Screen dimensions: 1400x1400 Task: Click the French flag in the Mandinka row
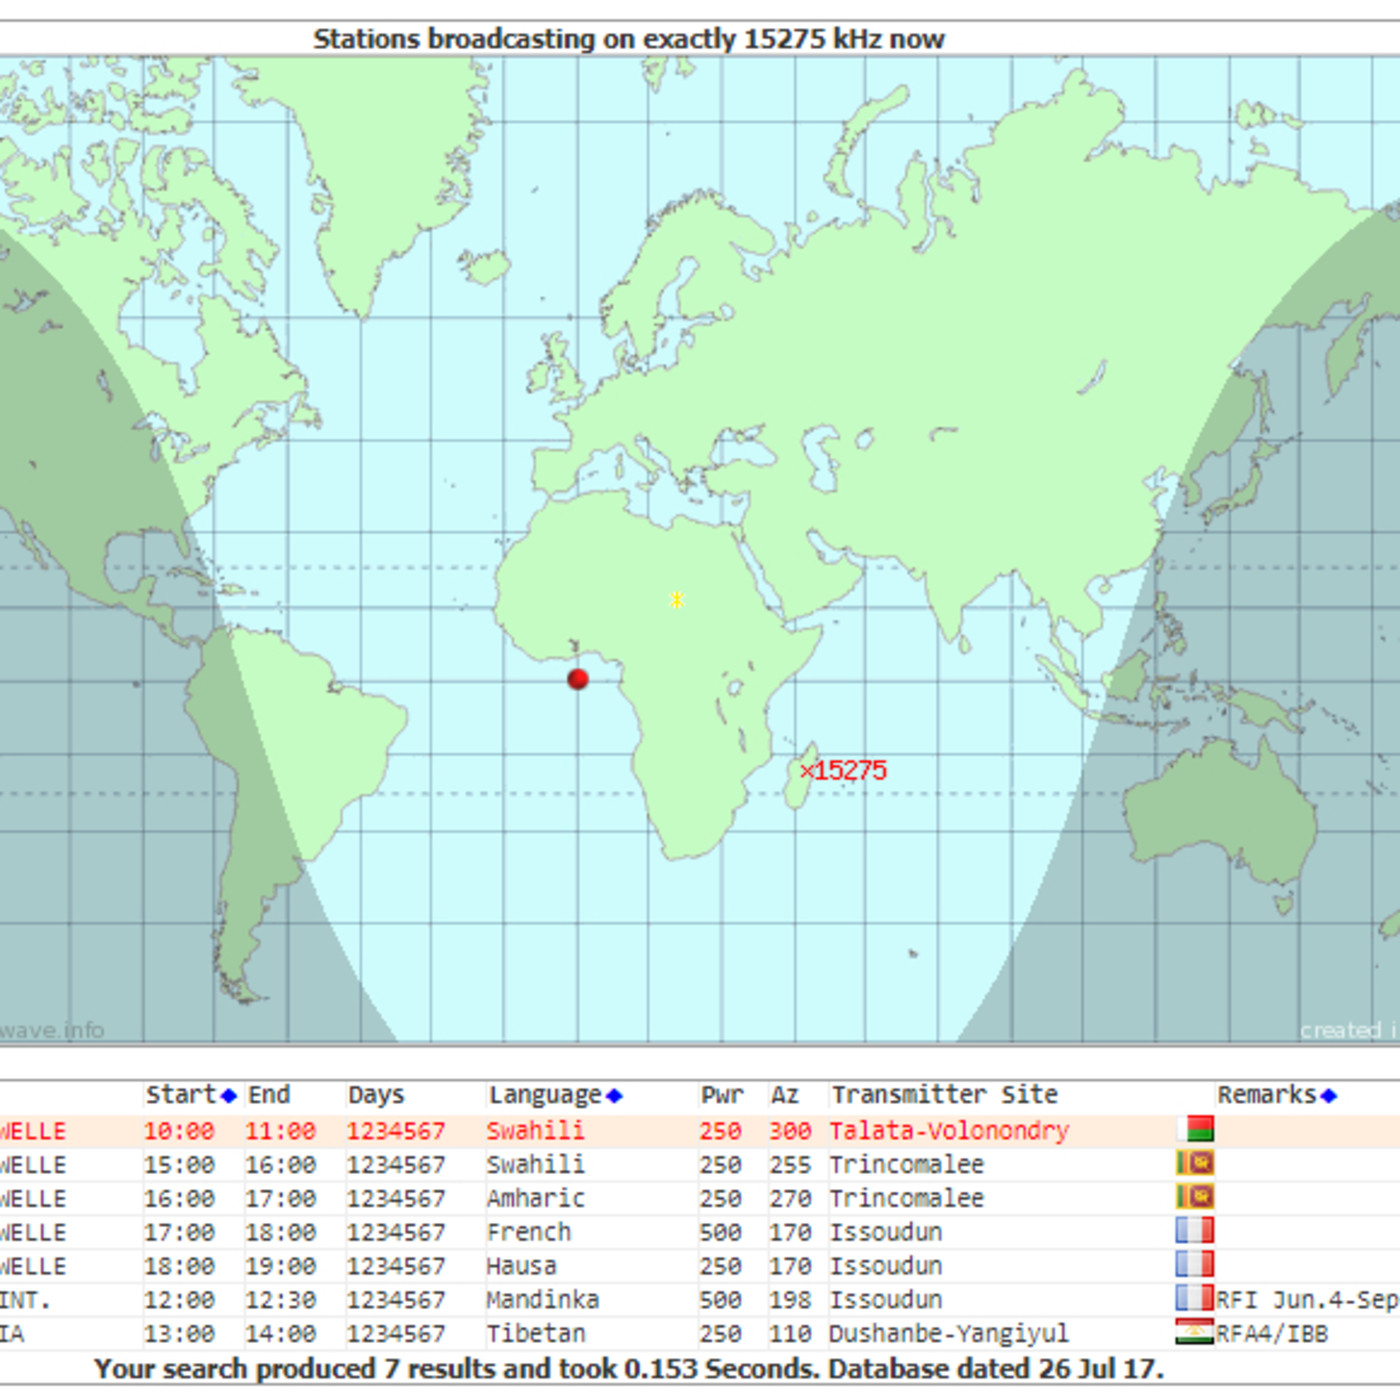pyautogui.click(x=1195, y=1299)
